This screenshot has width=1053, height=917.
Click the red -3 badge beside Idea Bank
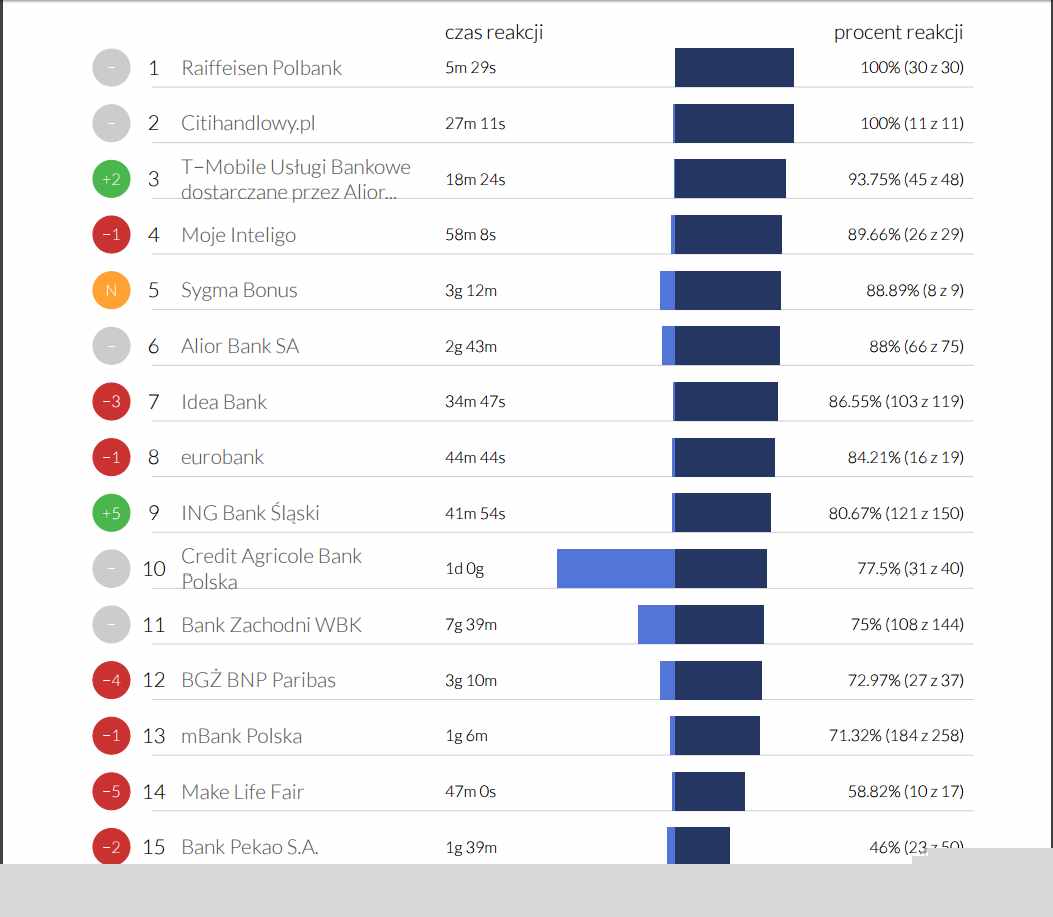[x=111, y=402]
